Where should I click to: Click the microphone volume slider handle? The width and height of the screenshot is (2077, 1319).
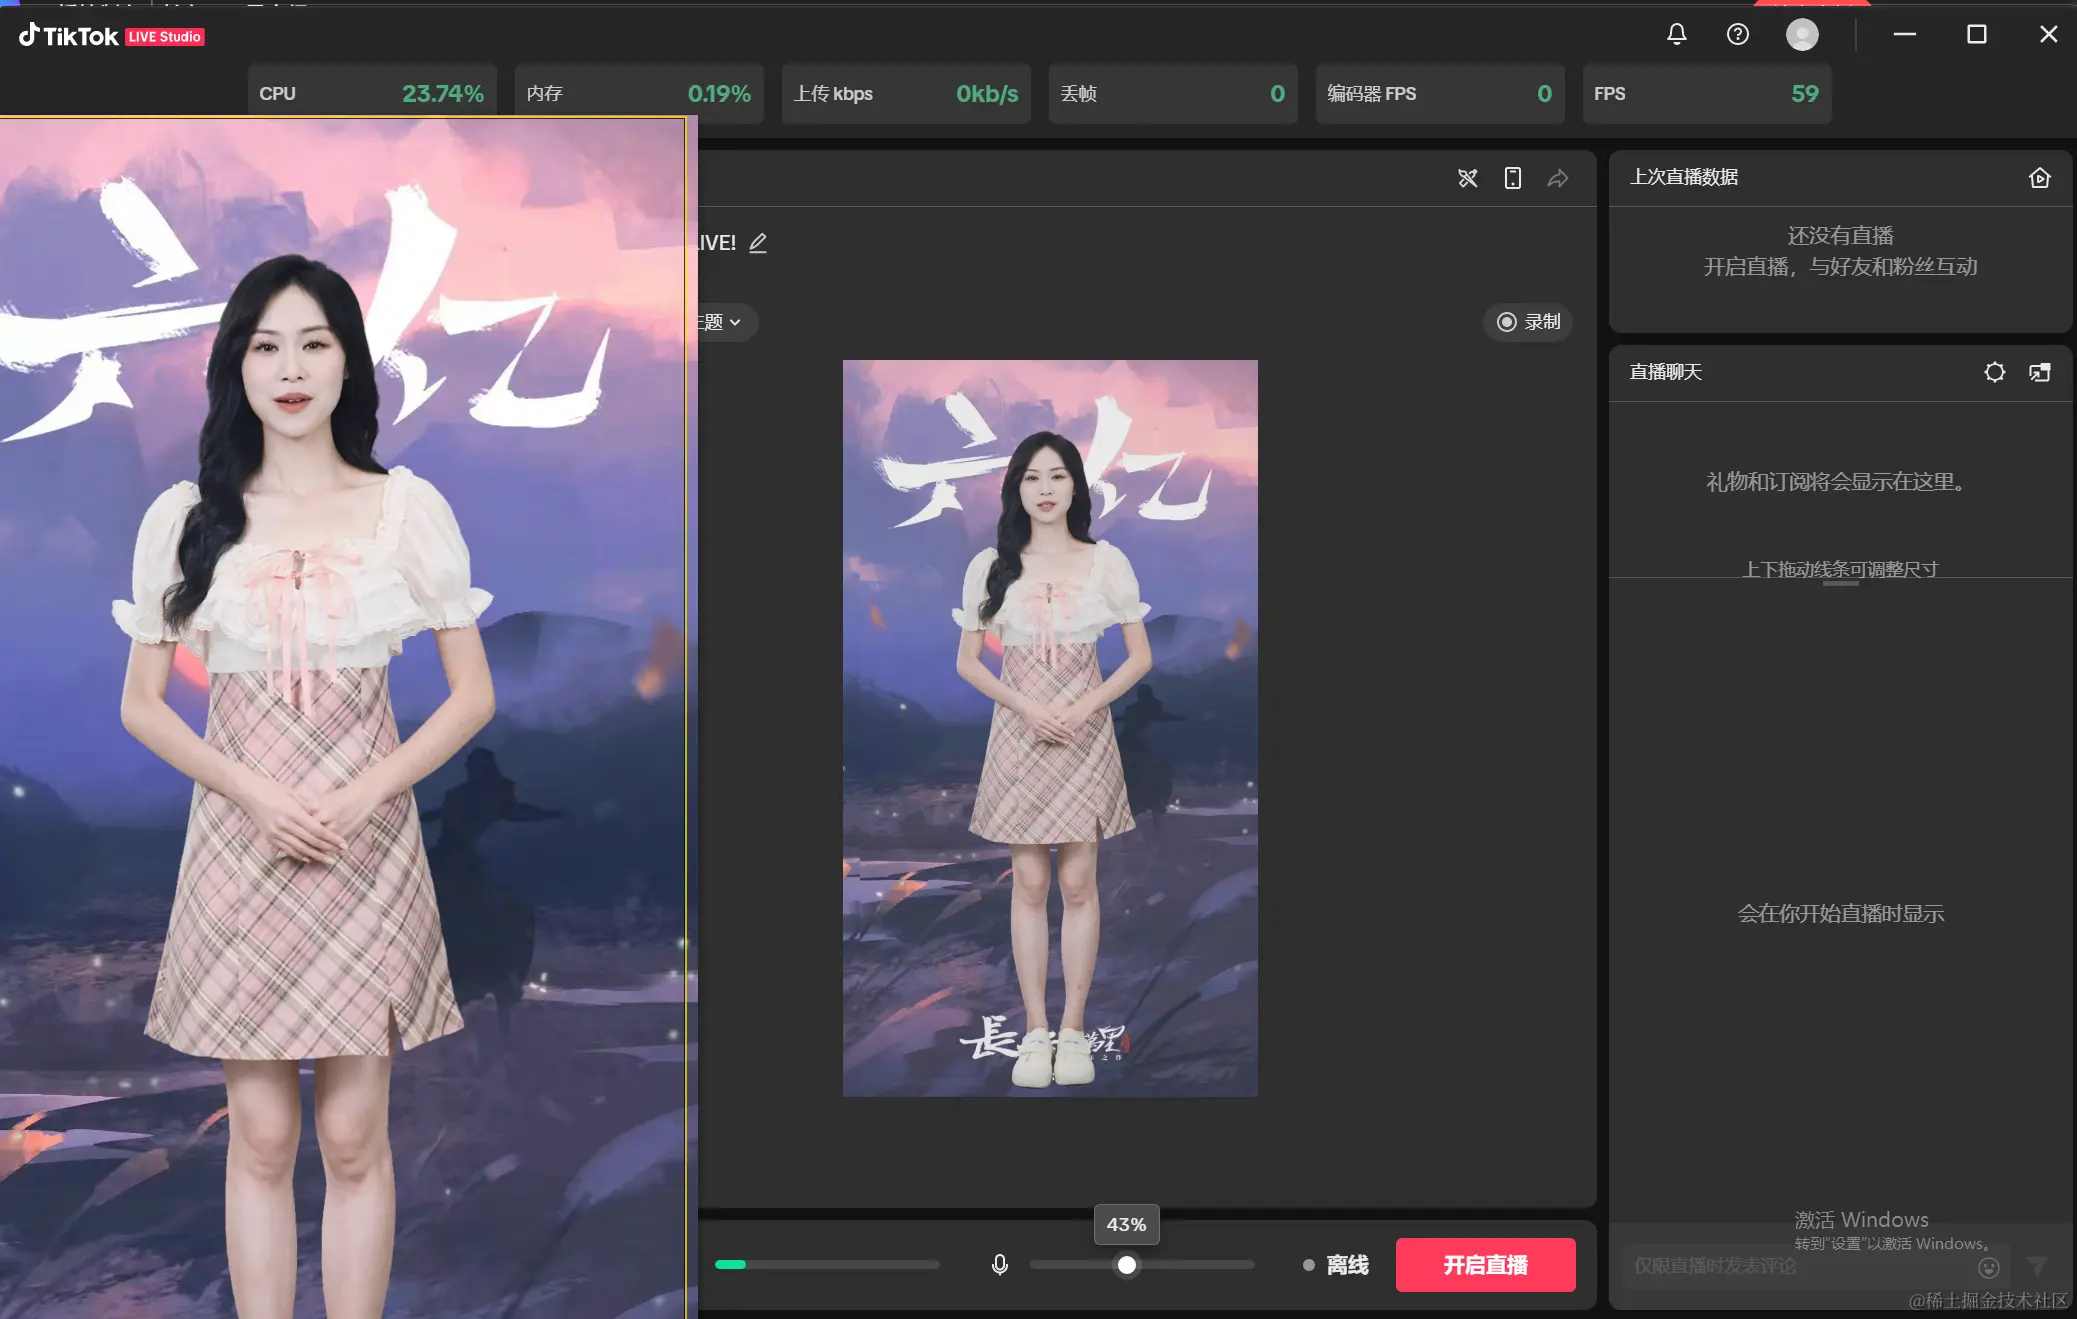pyautogui.click(x=1127, y=1265)
